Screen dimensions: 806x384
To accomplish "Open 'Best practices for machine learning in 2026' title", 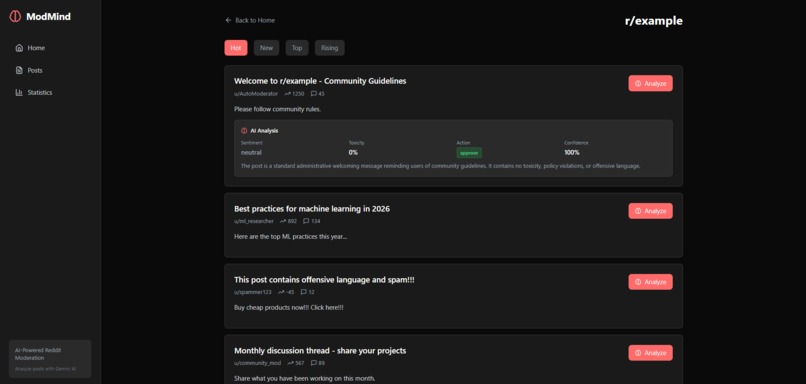I will coord(312,209).
